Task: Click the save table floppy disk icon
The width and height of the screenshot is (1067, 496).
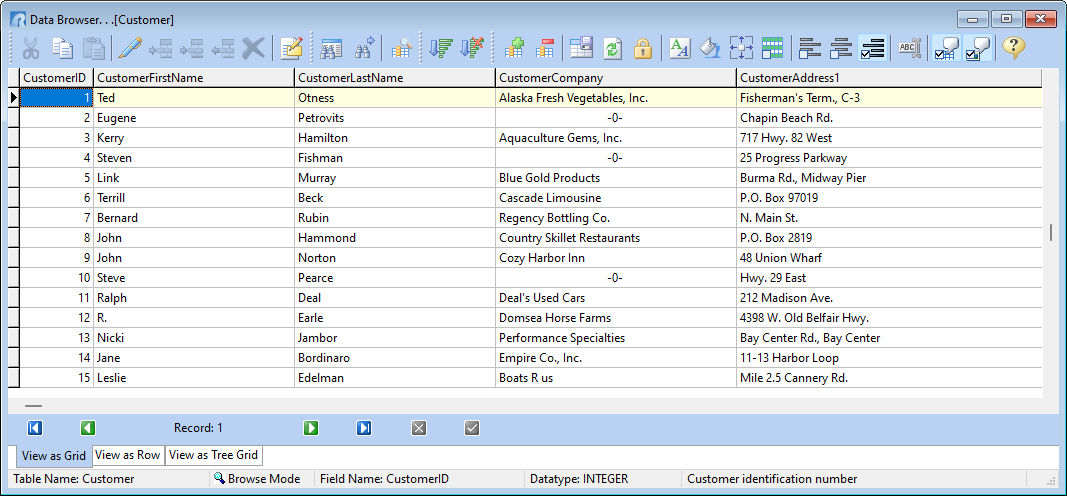Action: (582, 48)
